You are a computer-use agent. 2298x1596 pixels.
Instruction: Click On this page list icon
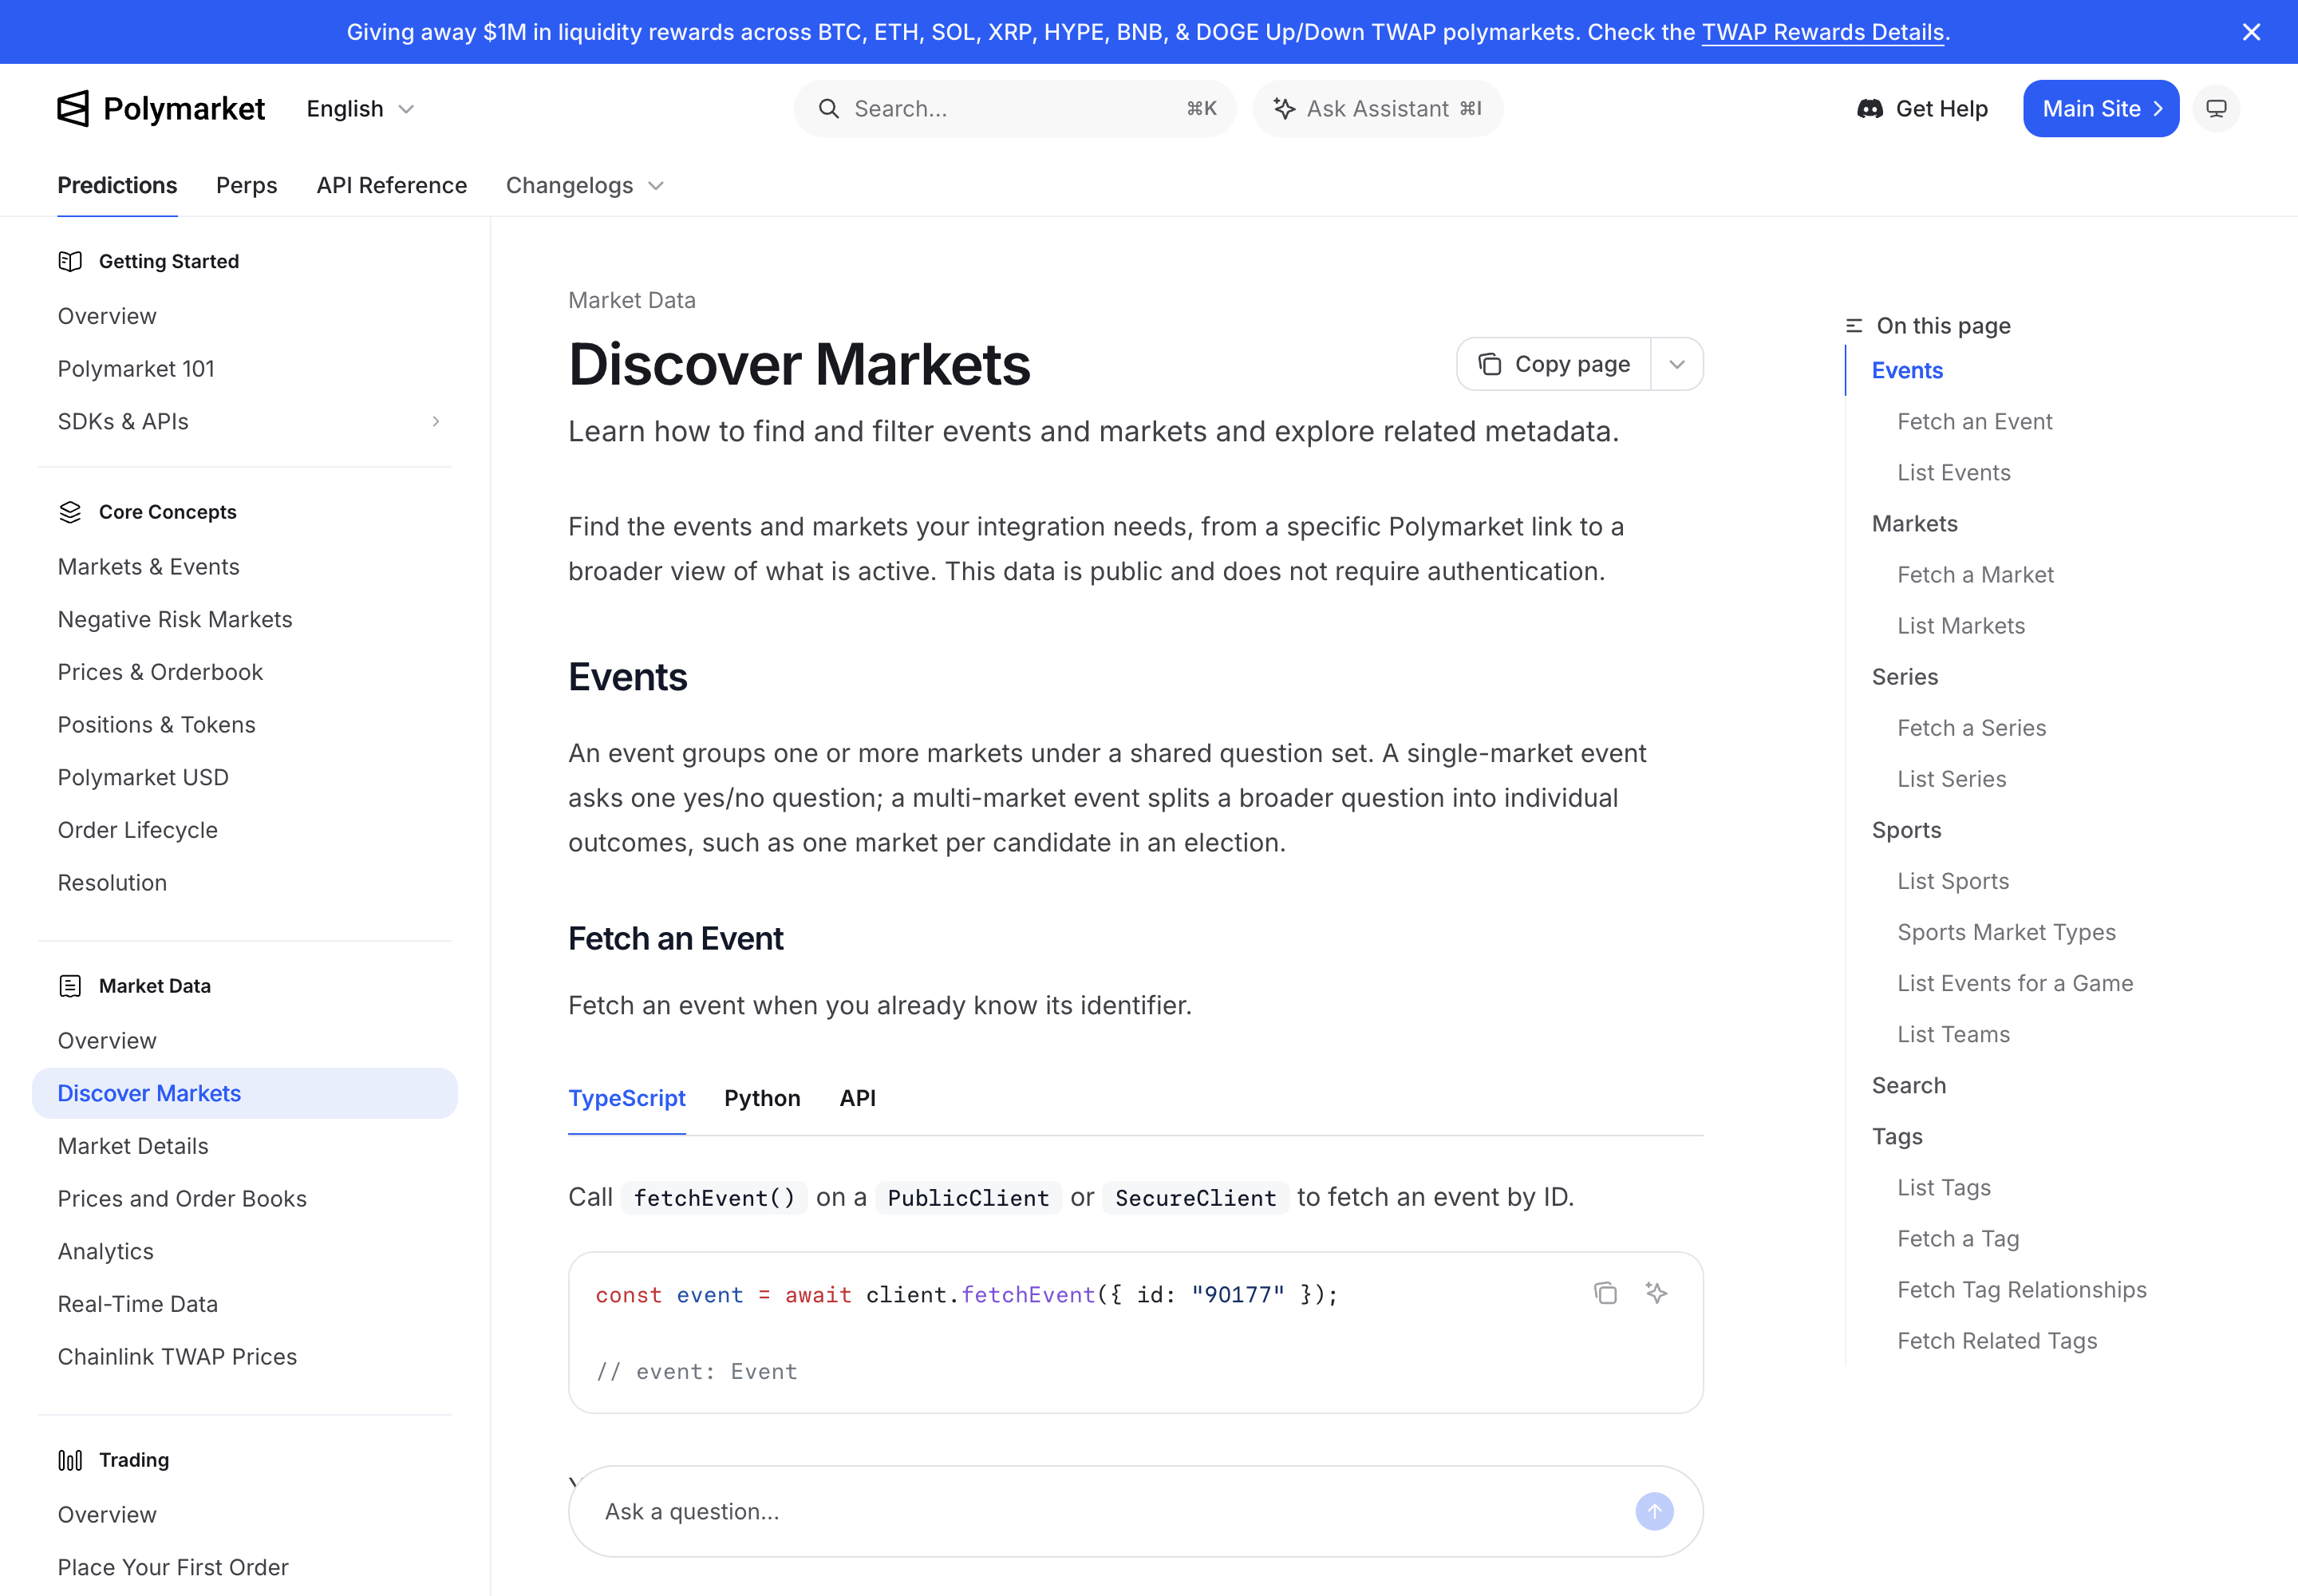tap(1854, 326)
